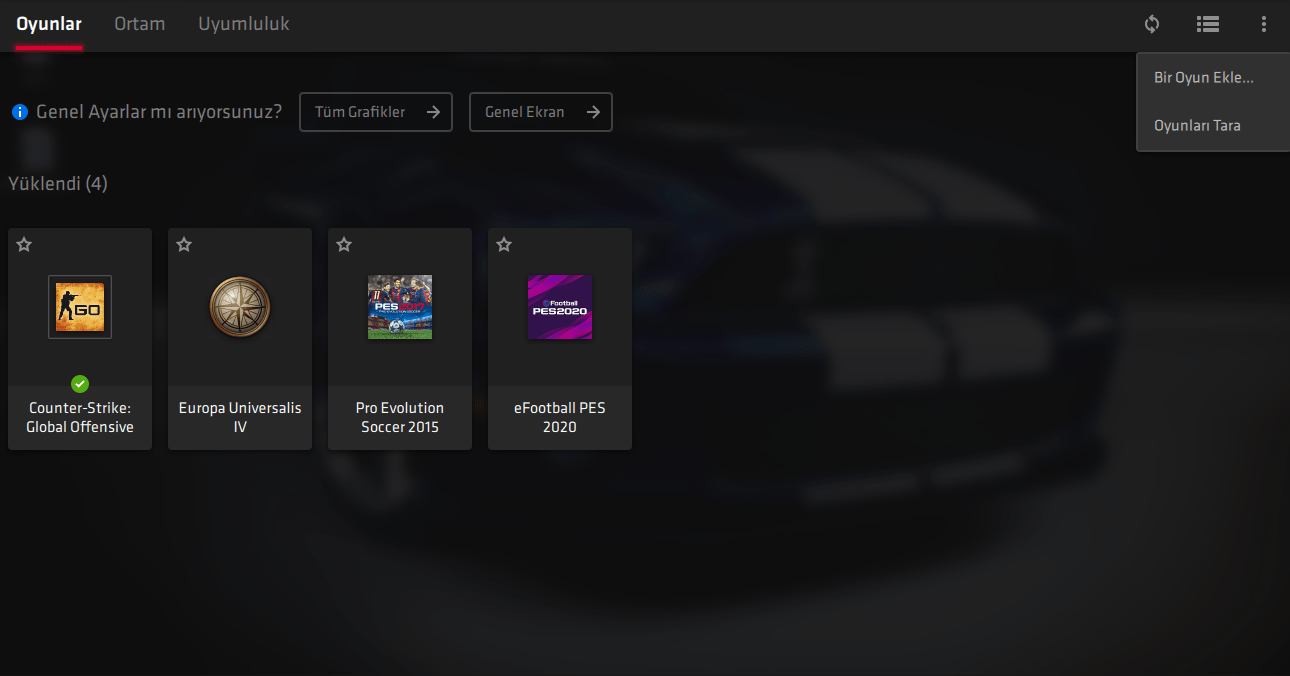Open the CS:GO game icon
Image resolution: width=1290 pixels, height=676 pixels.
80,307
